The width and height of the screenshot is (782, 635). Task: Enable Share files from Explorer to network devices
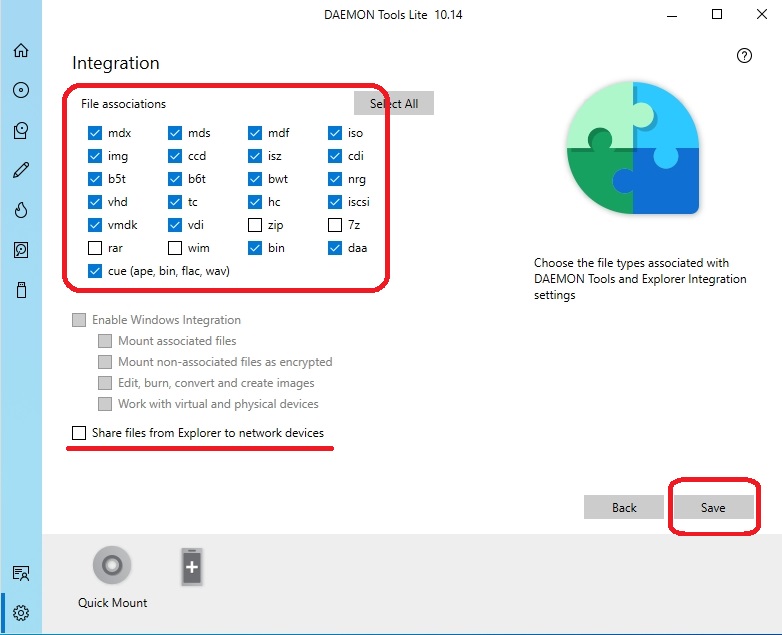(x=79, y=432)
